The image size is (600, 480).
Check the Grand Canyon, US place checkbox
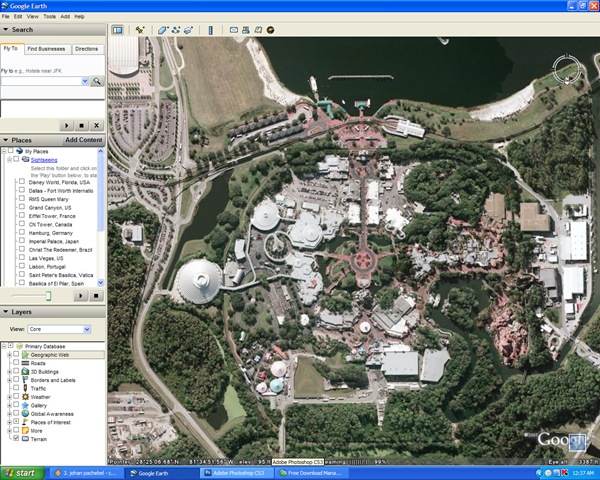tap(22, 207)
